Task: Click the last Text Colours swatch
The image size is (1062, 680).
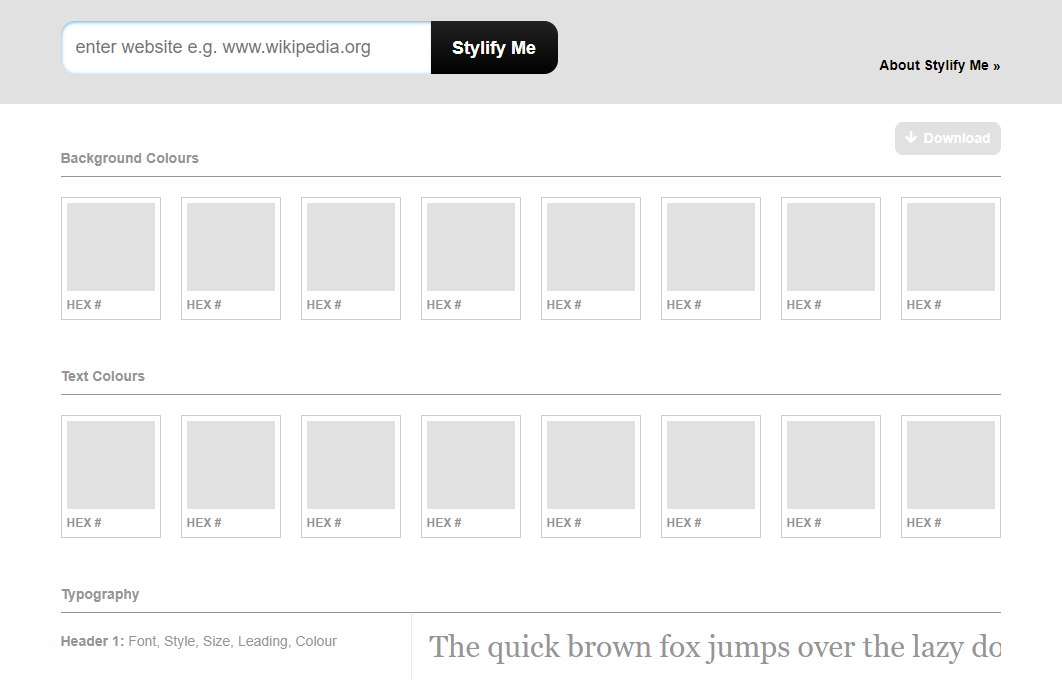Action: tap(951, 466)
